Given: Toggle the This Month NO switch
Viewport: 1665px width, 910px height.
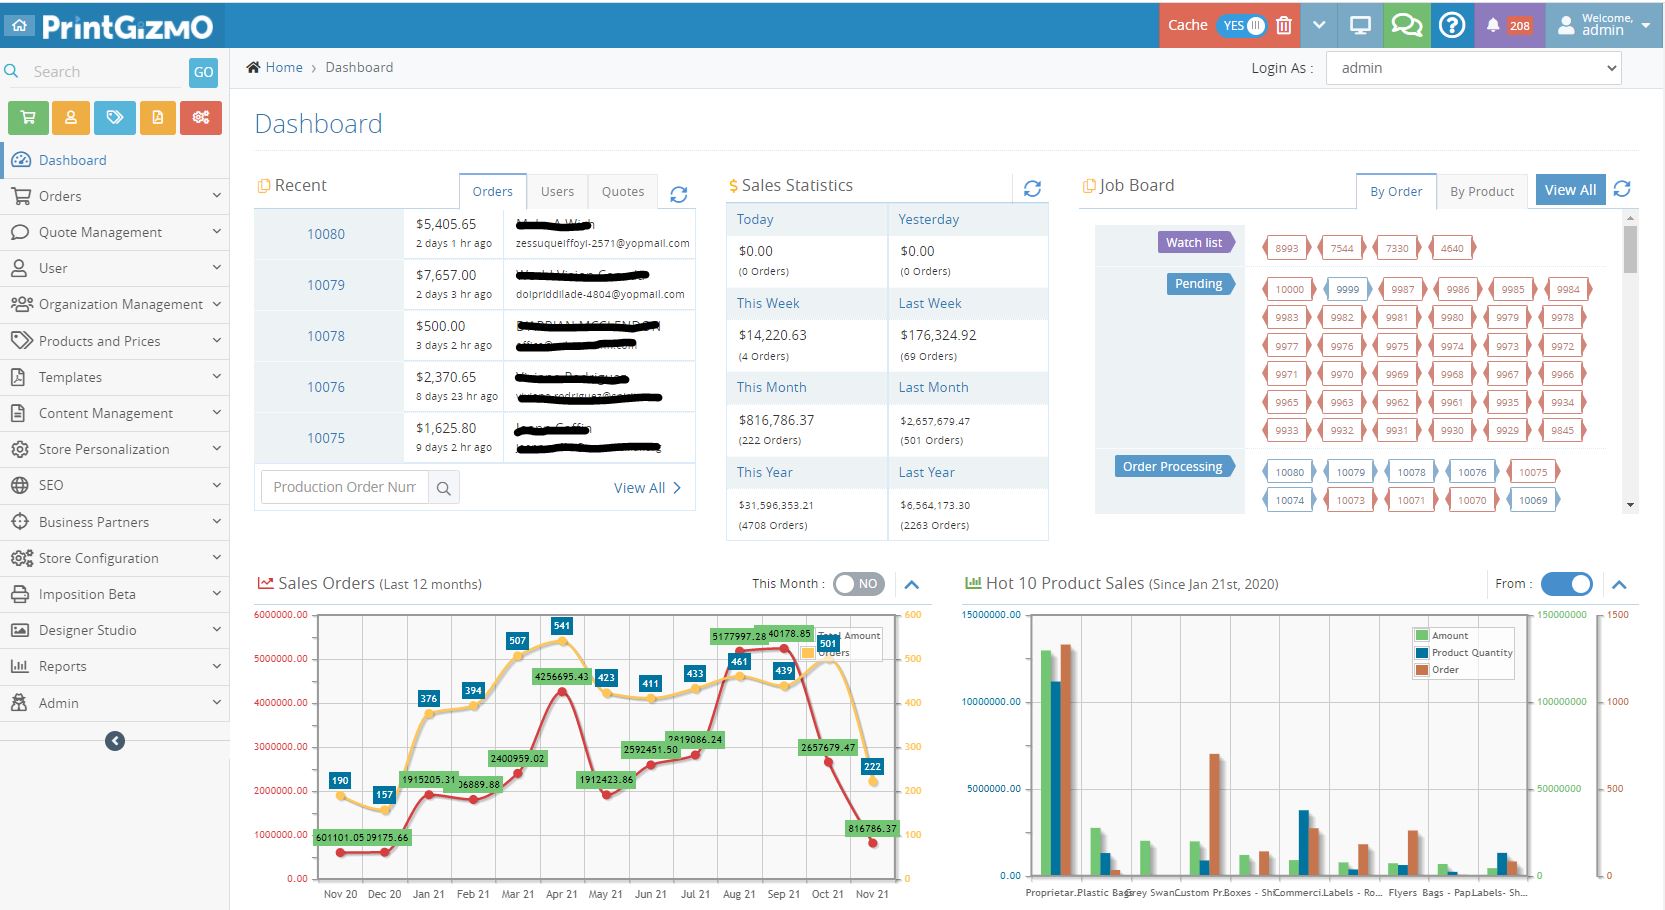Looking at the screenshot, I should click(x=859, y=584).
